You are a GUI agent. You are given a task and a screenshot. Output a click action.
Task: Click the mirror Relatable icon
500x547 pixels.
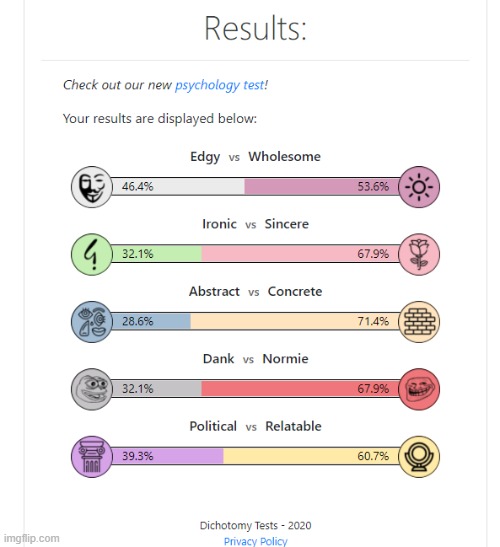419,457
